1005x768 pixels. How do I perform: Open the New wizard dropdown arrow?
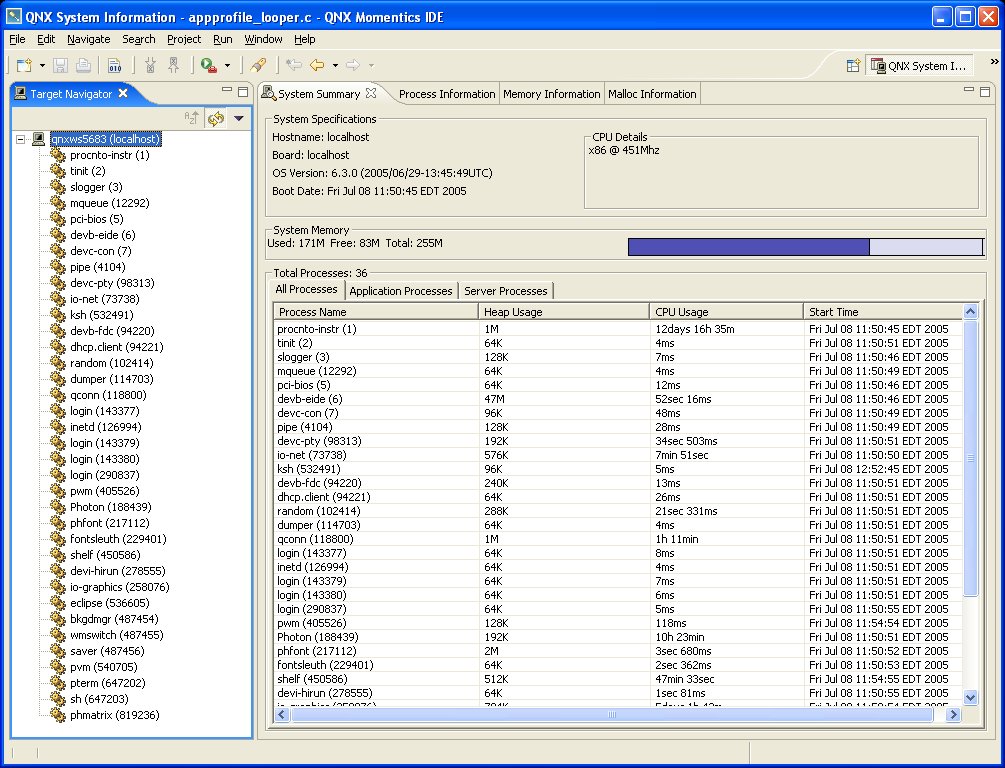41,64
